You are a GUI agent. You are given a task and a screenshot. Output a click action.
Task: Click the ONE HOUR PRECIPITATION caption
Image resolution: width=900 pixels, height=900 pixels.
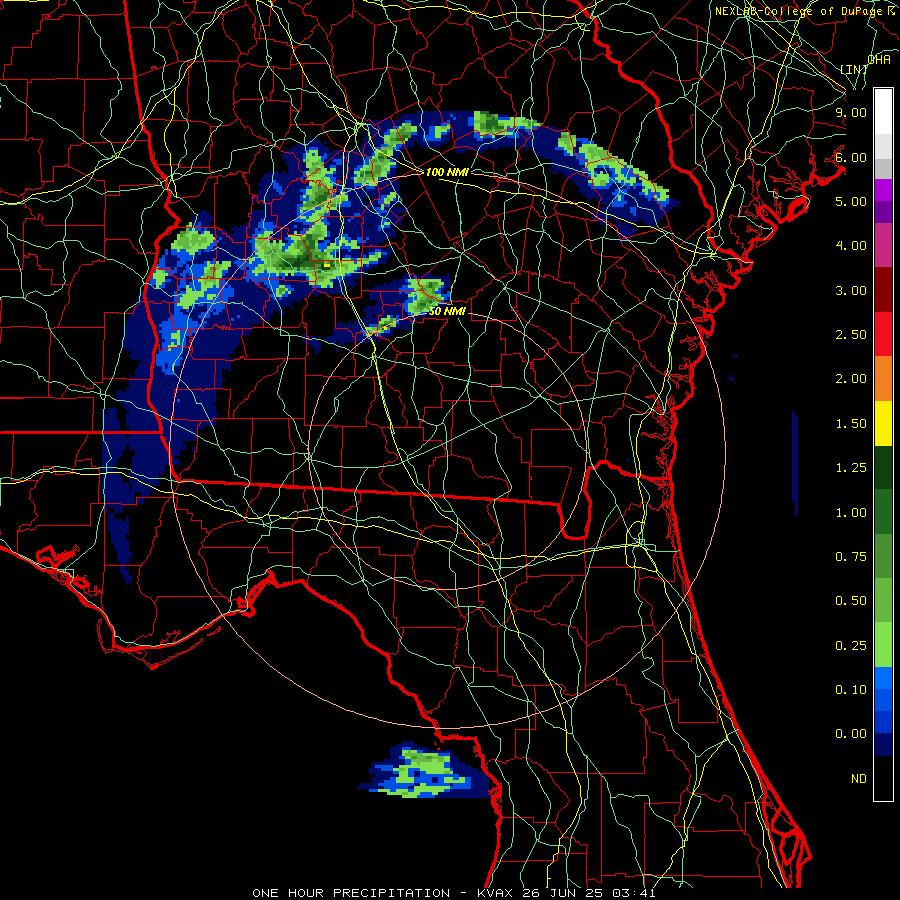tap(351, 893)
